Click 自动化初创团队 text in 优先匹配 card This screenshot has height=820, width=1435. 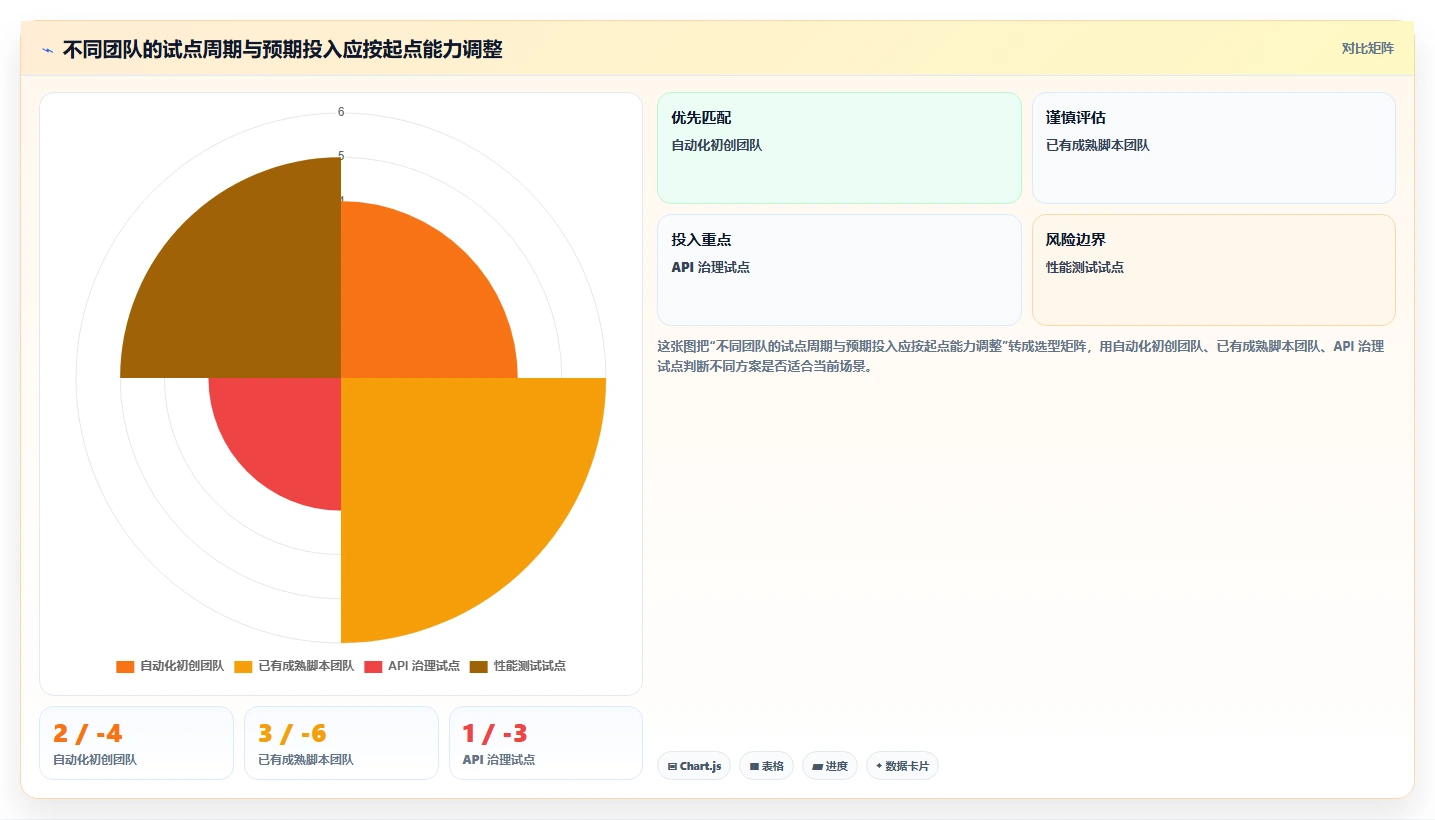coord(716,145)
